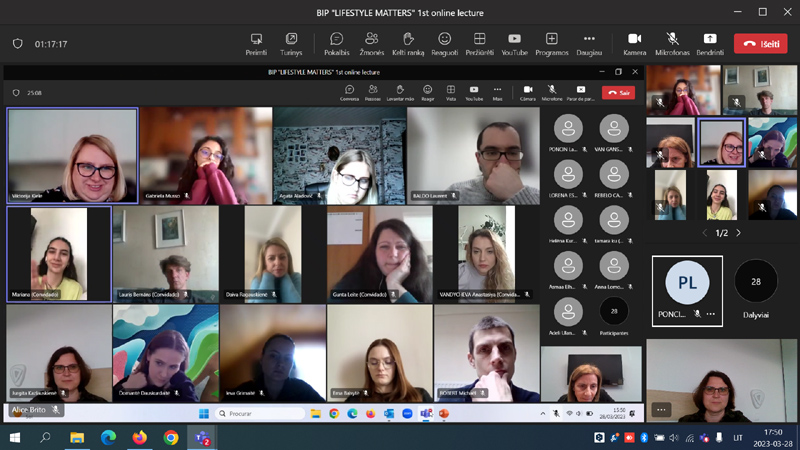Switch to Teams on bottom taskbar
The width and height of the screenshot is (800, 450).
coord(202,438)
